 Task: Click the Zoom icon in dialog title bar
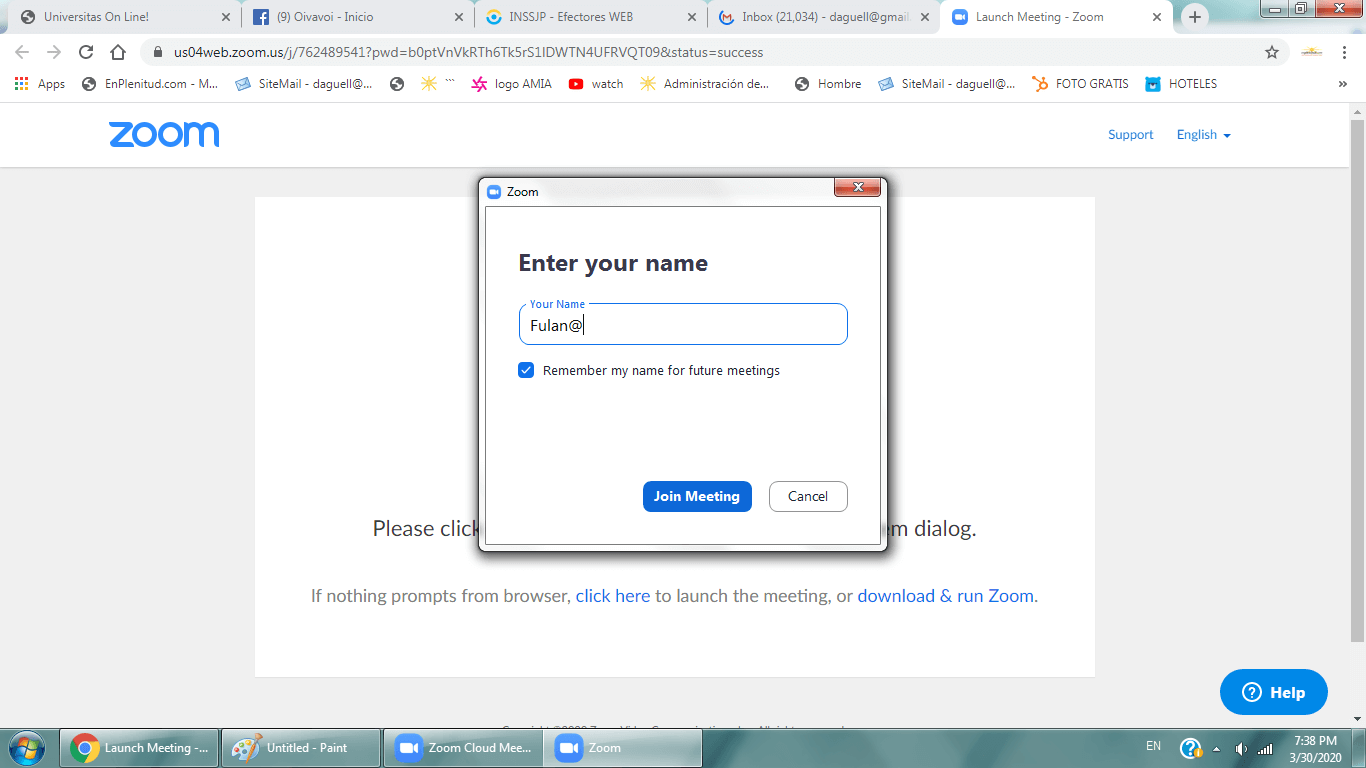click(x=493, y=192)
